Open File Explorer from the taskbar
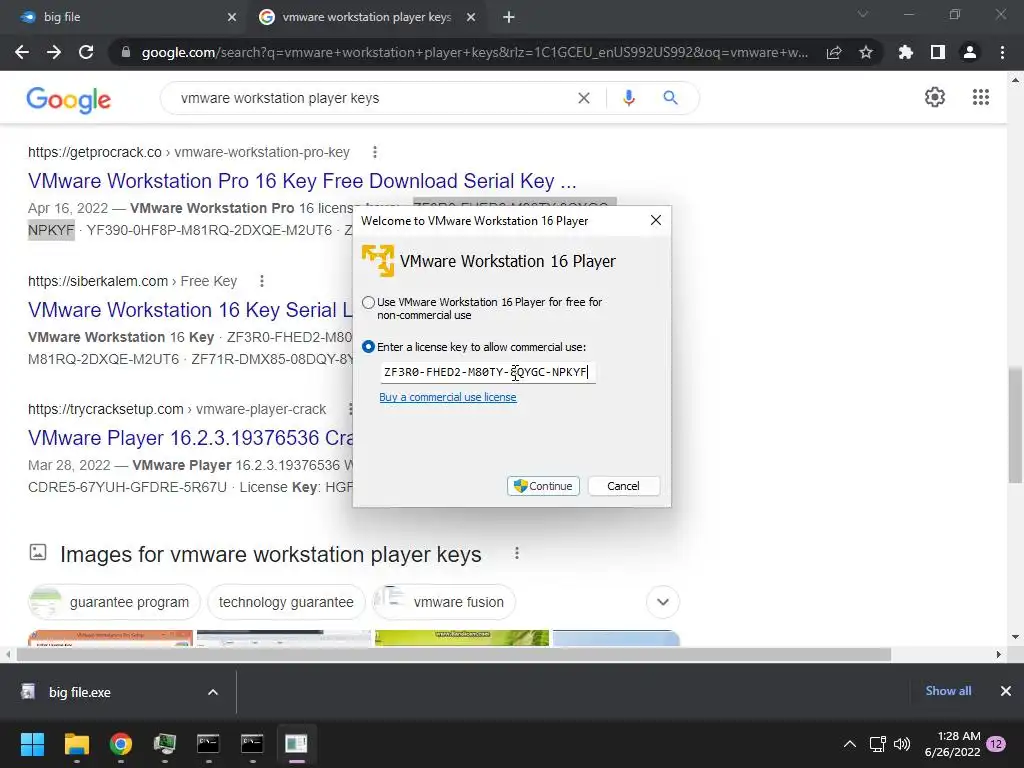This screenshot has width=1024, height=768. coord(77,744)
